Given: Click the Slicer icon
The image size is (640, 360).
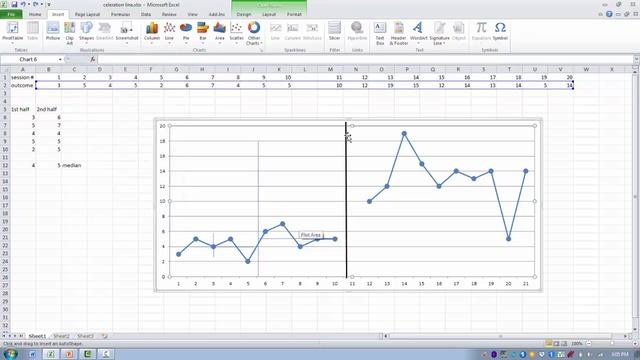Looking at the screenshot, I should point(334,32).
